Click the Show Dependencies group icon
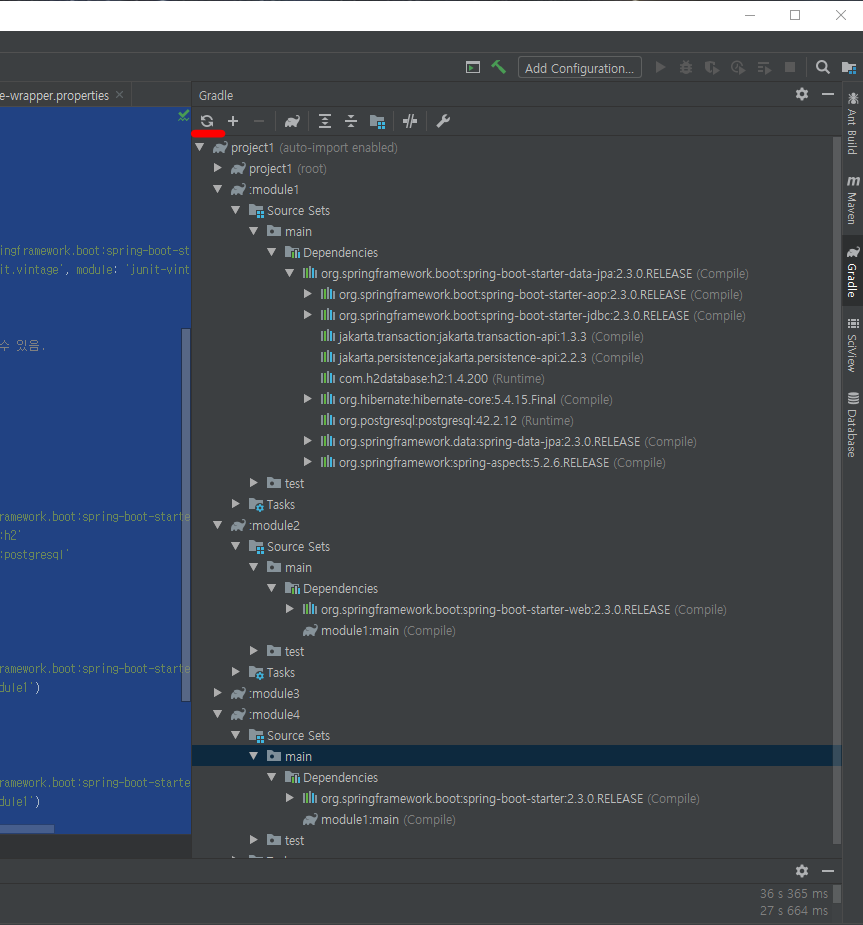Screen dimensions: 863x925 (378, 122)
